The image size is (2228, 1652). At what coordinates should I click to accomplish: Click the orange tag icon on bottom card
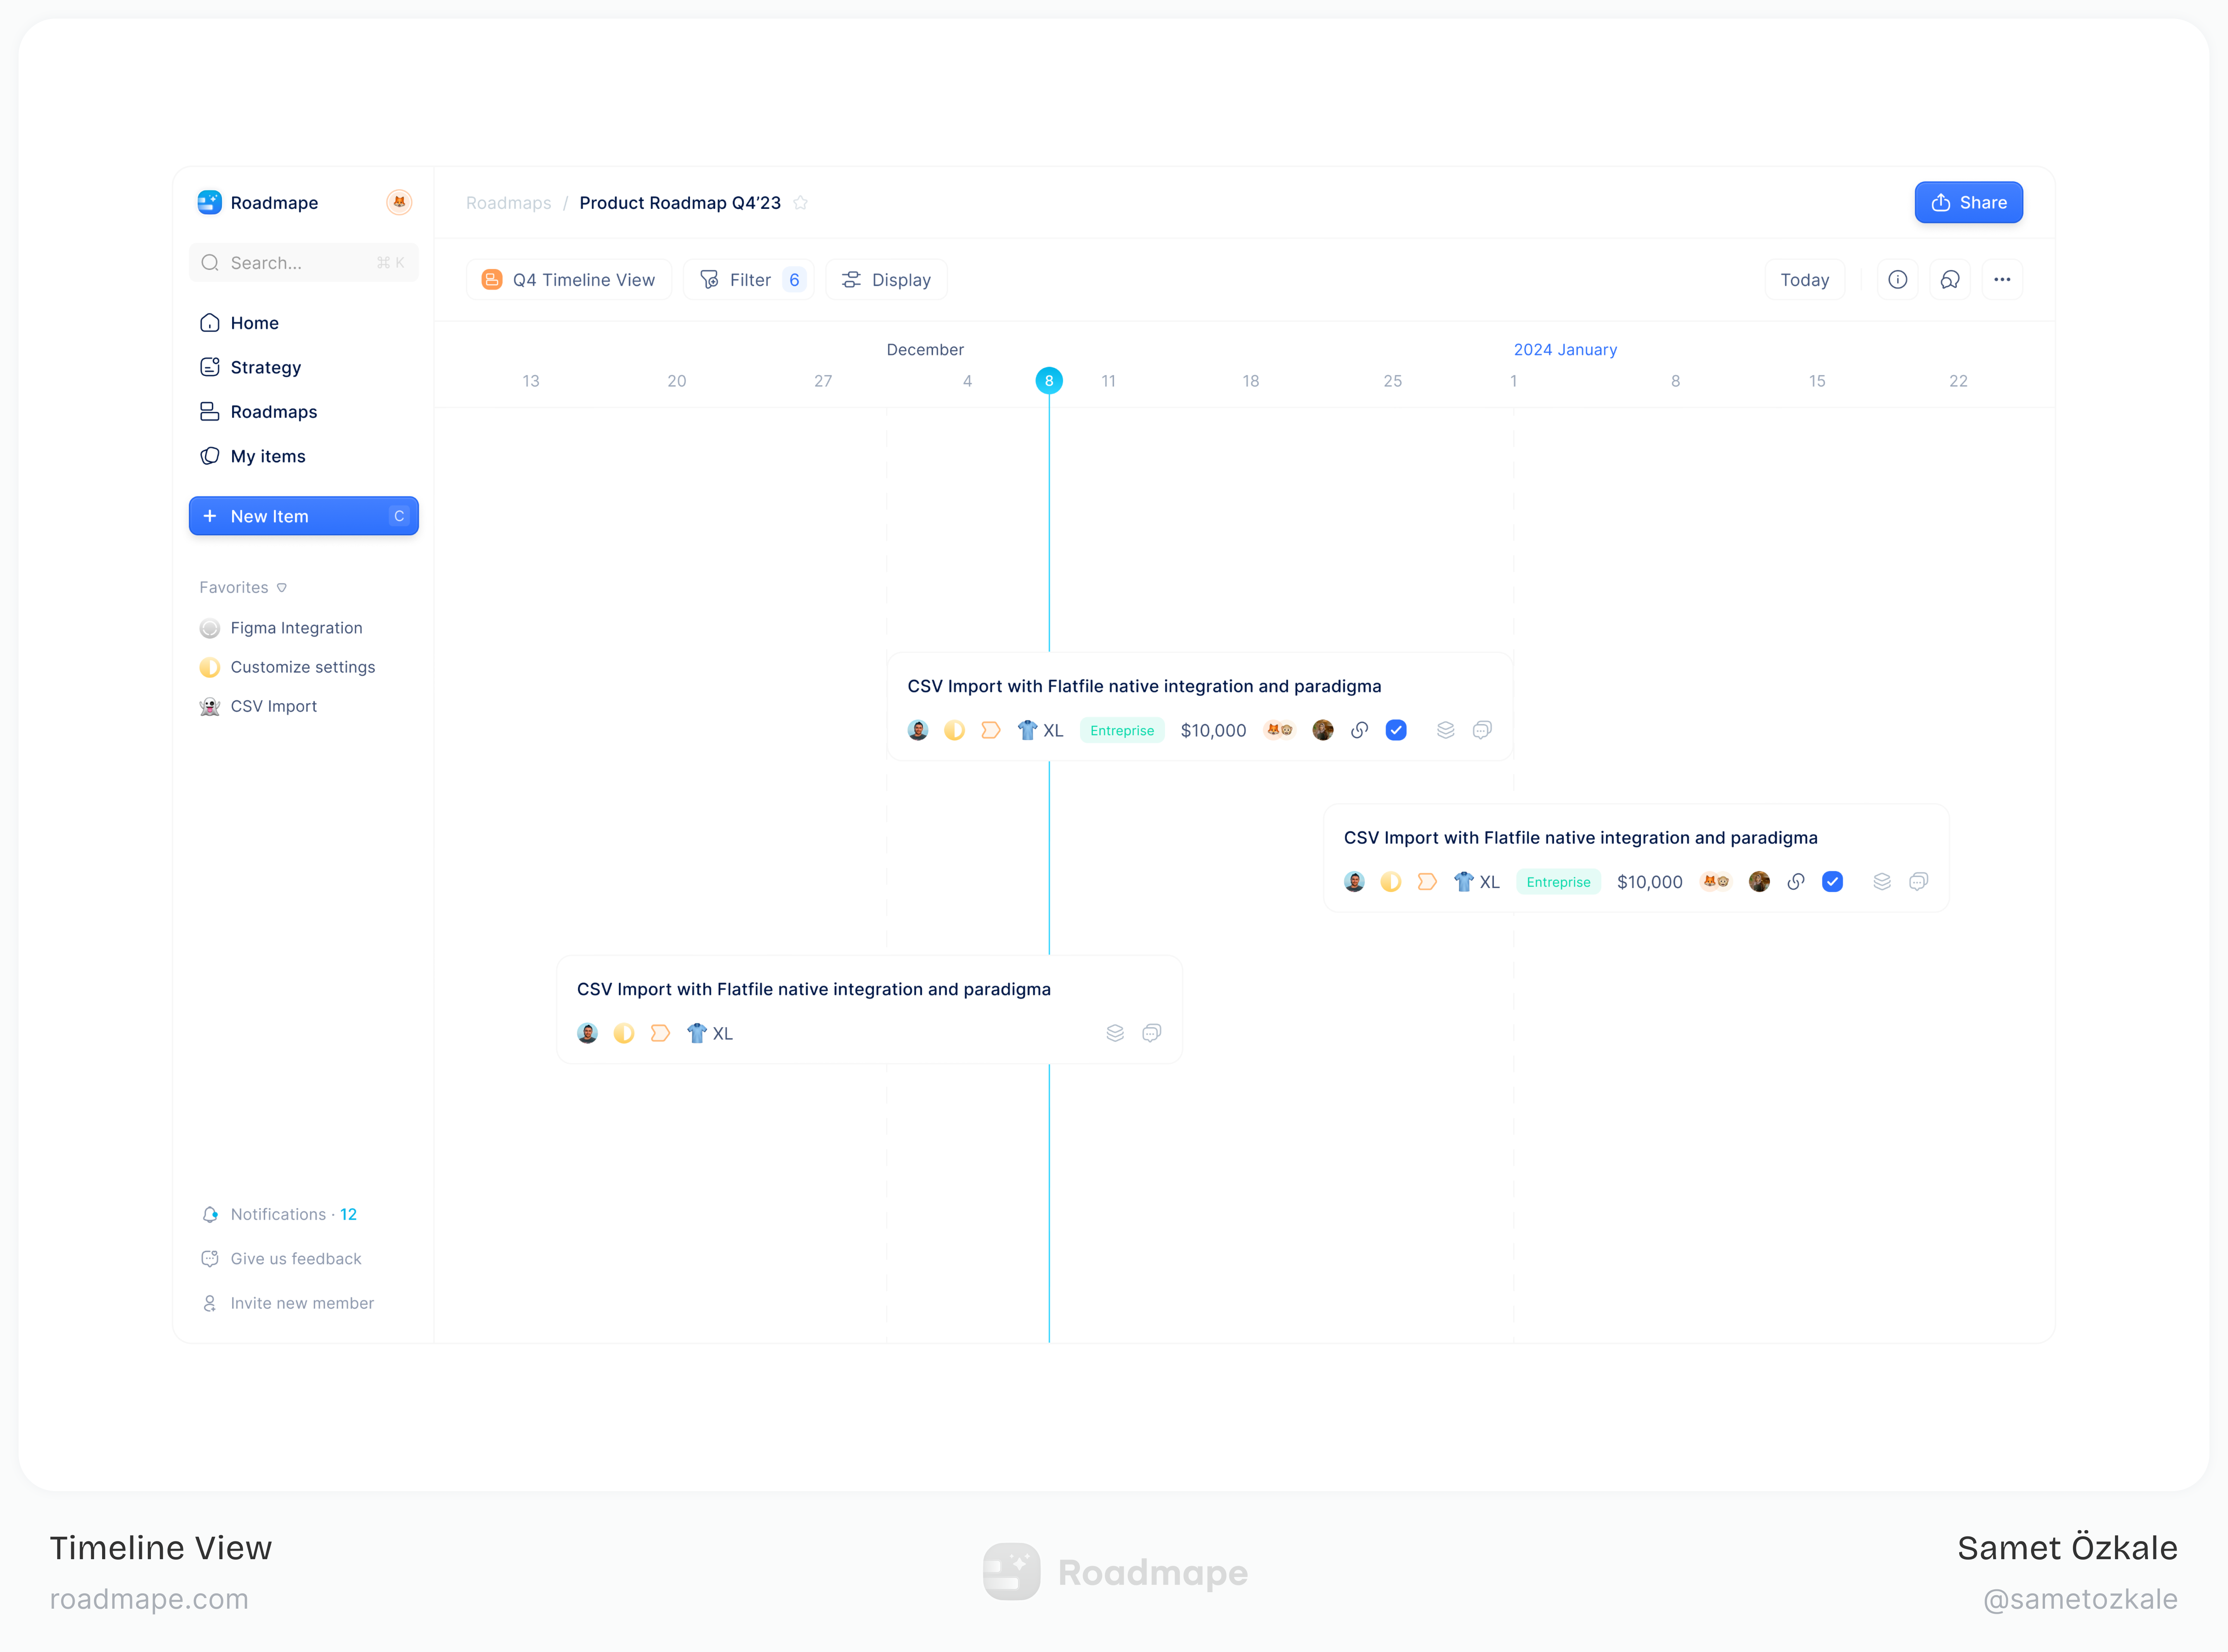[660, 1033]
